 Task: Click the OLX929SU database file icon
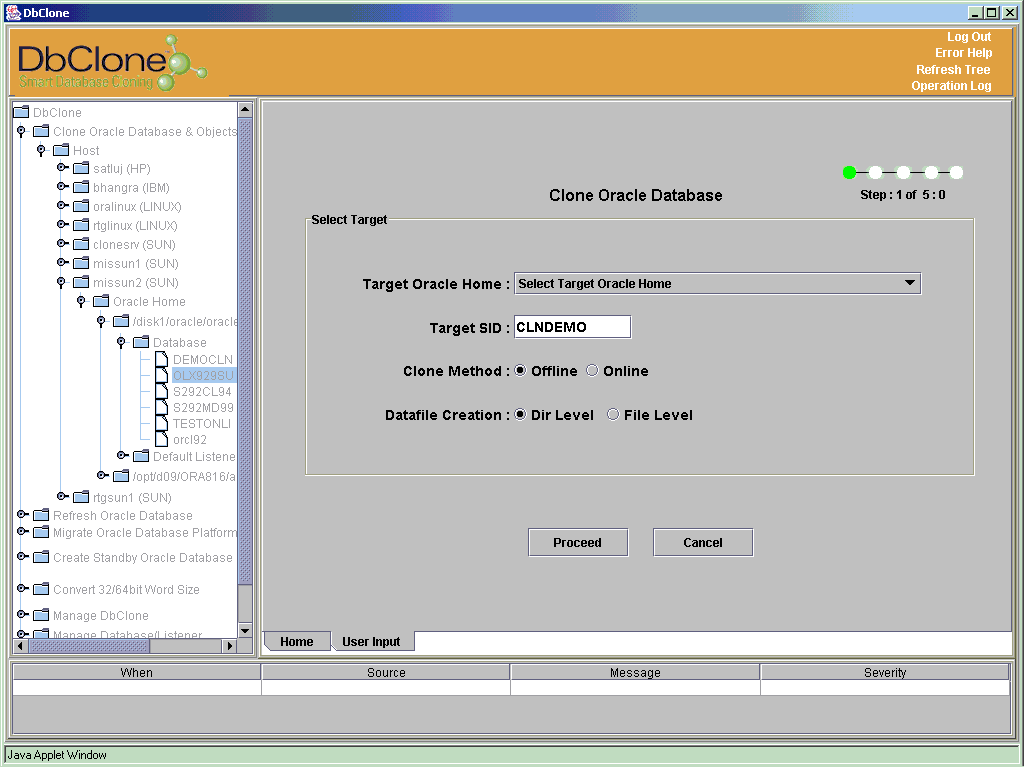161,375
